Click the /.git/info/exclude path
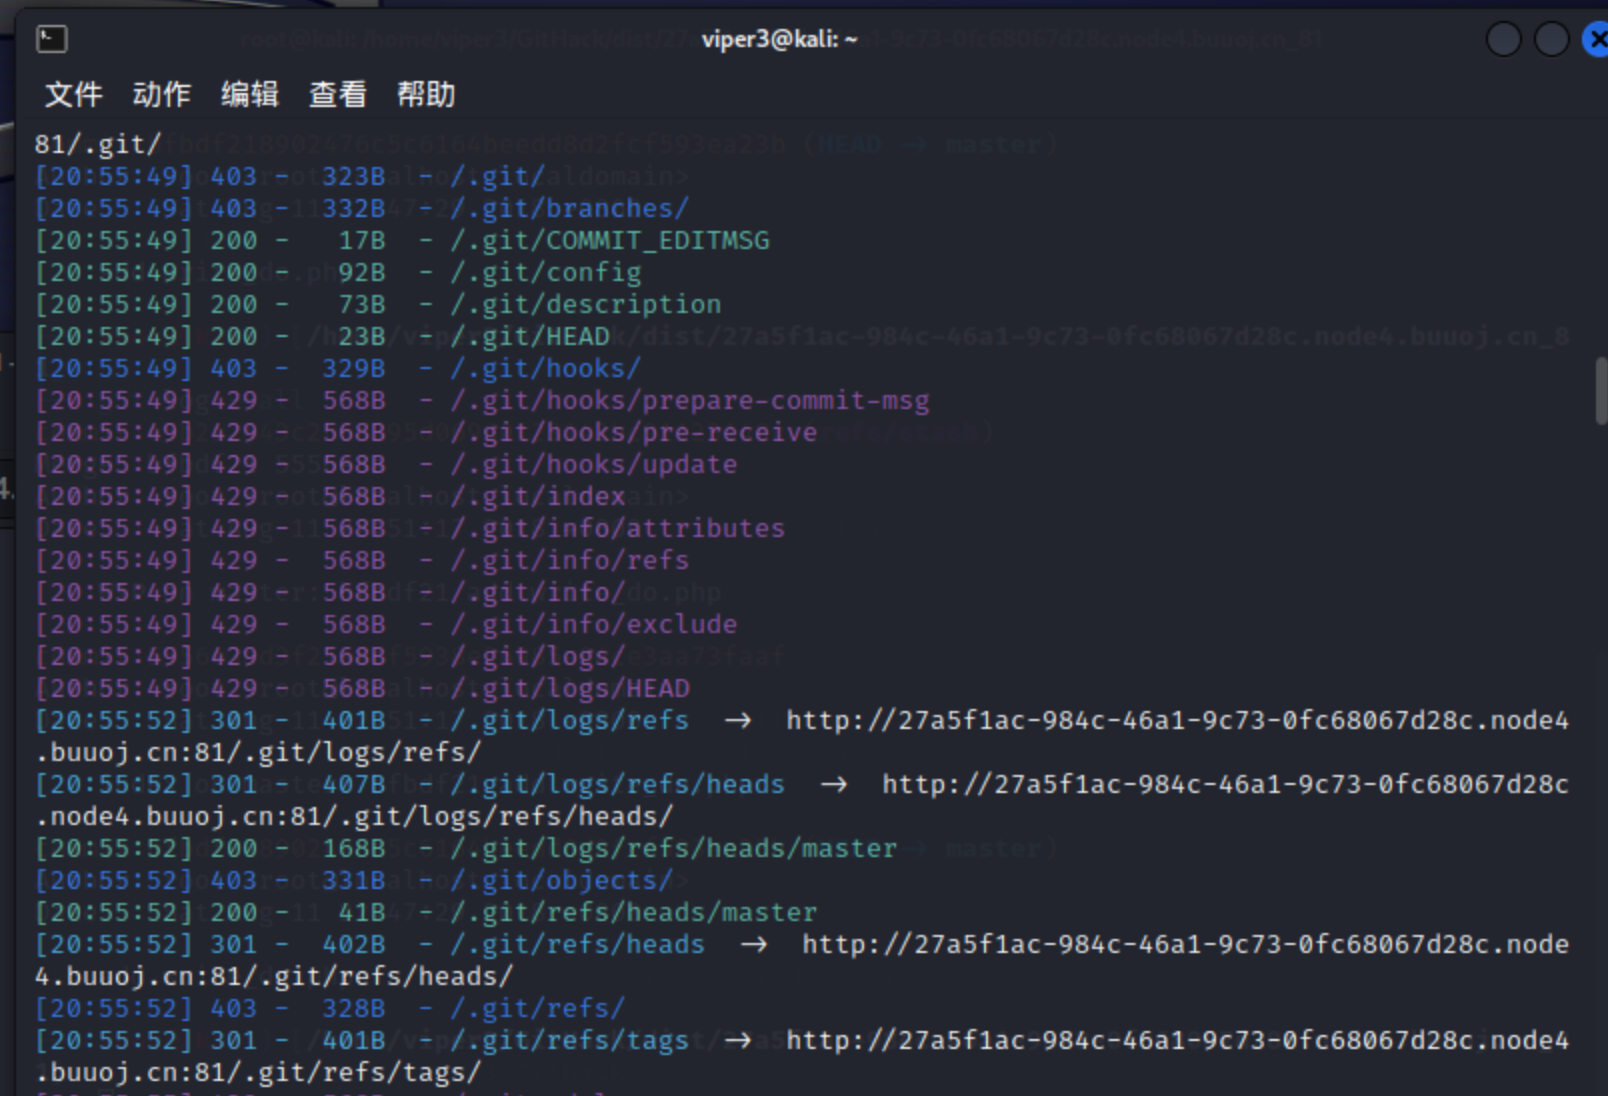1608x1096 pixels. click(594, 625)
